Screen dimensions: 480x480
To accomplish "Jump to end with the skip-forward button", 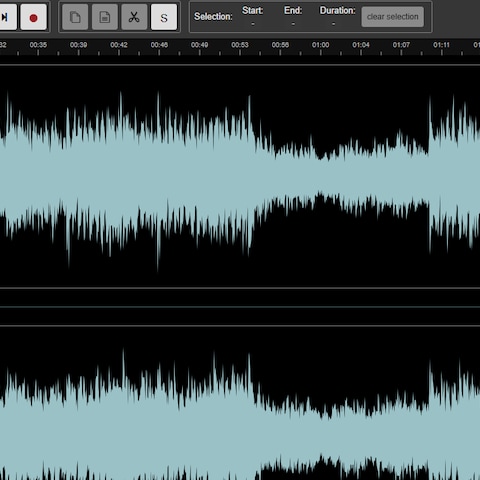I will click(x=7, y=17).
